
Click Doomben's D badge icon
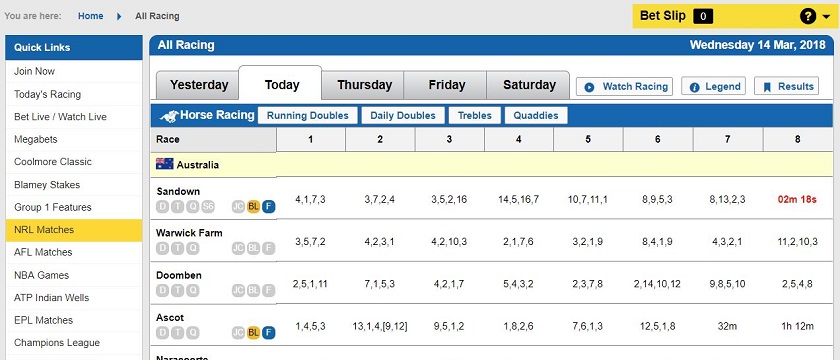coord(162,290)
